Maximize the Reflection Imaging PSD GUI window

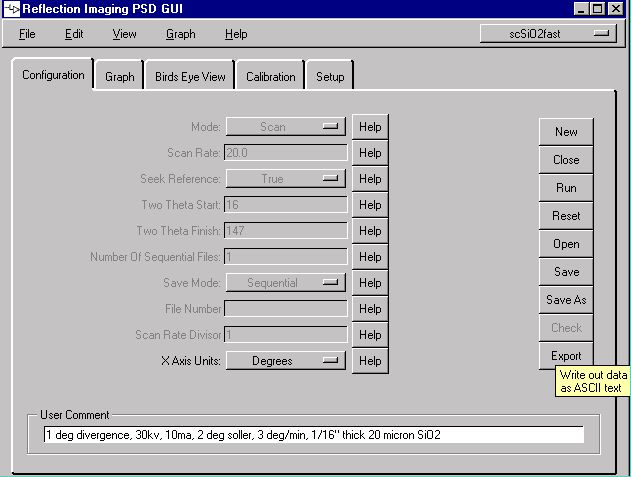(x=598, y=8)
